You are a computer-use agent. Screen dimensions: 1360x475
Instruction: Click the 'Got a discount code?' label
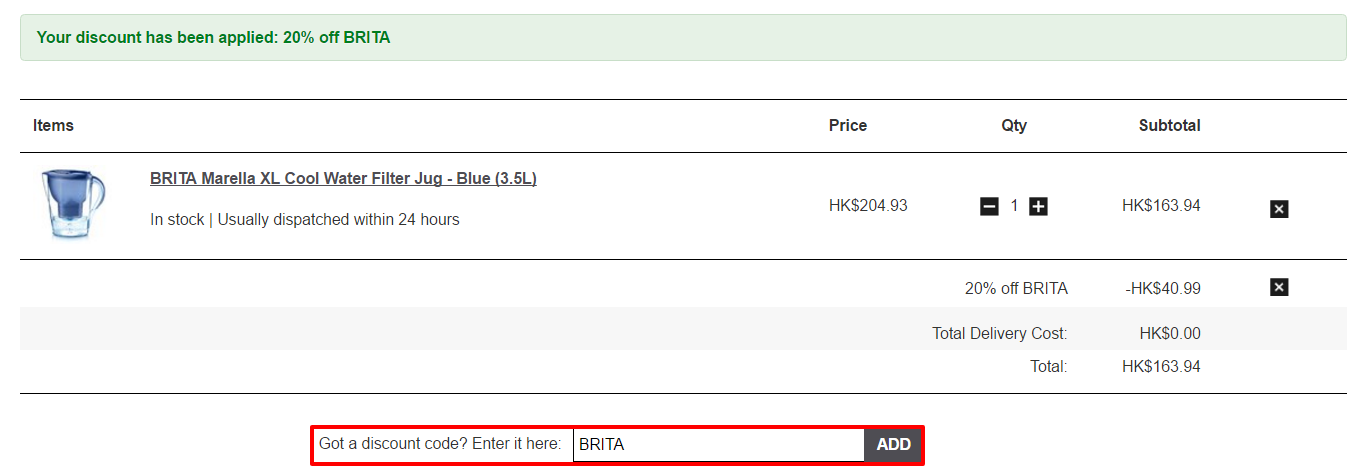click(440, 444)
